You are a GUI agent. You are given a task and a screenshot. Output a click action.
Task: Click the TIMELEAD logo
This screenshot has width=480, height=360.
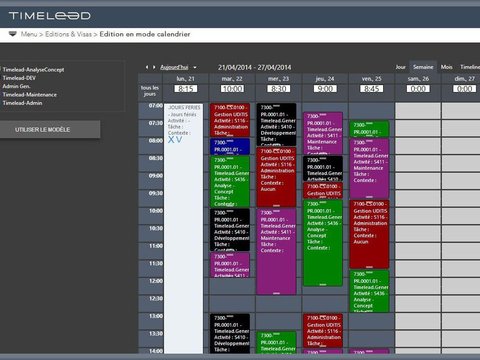(50, 16)
